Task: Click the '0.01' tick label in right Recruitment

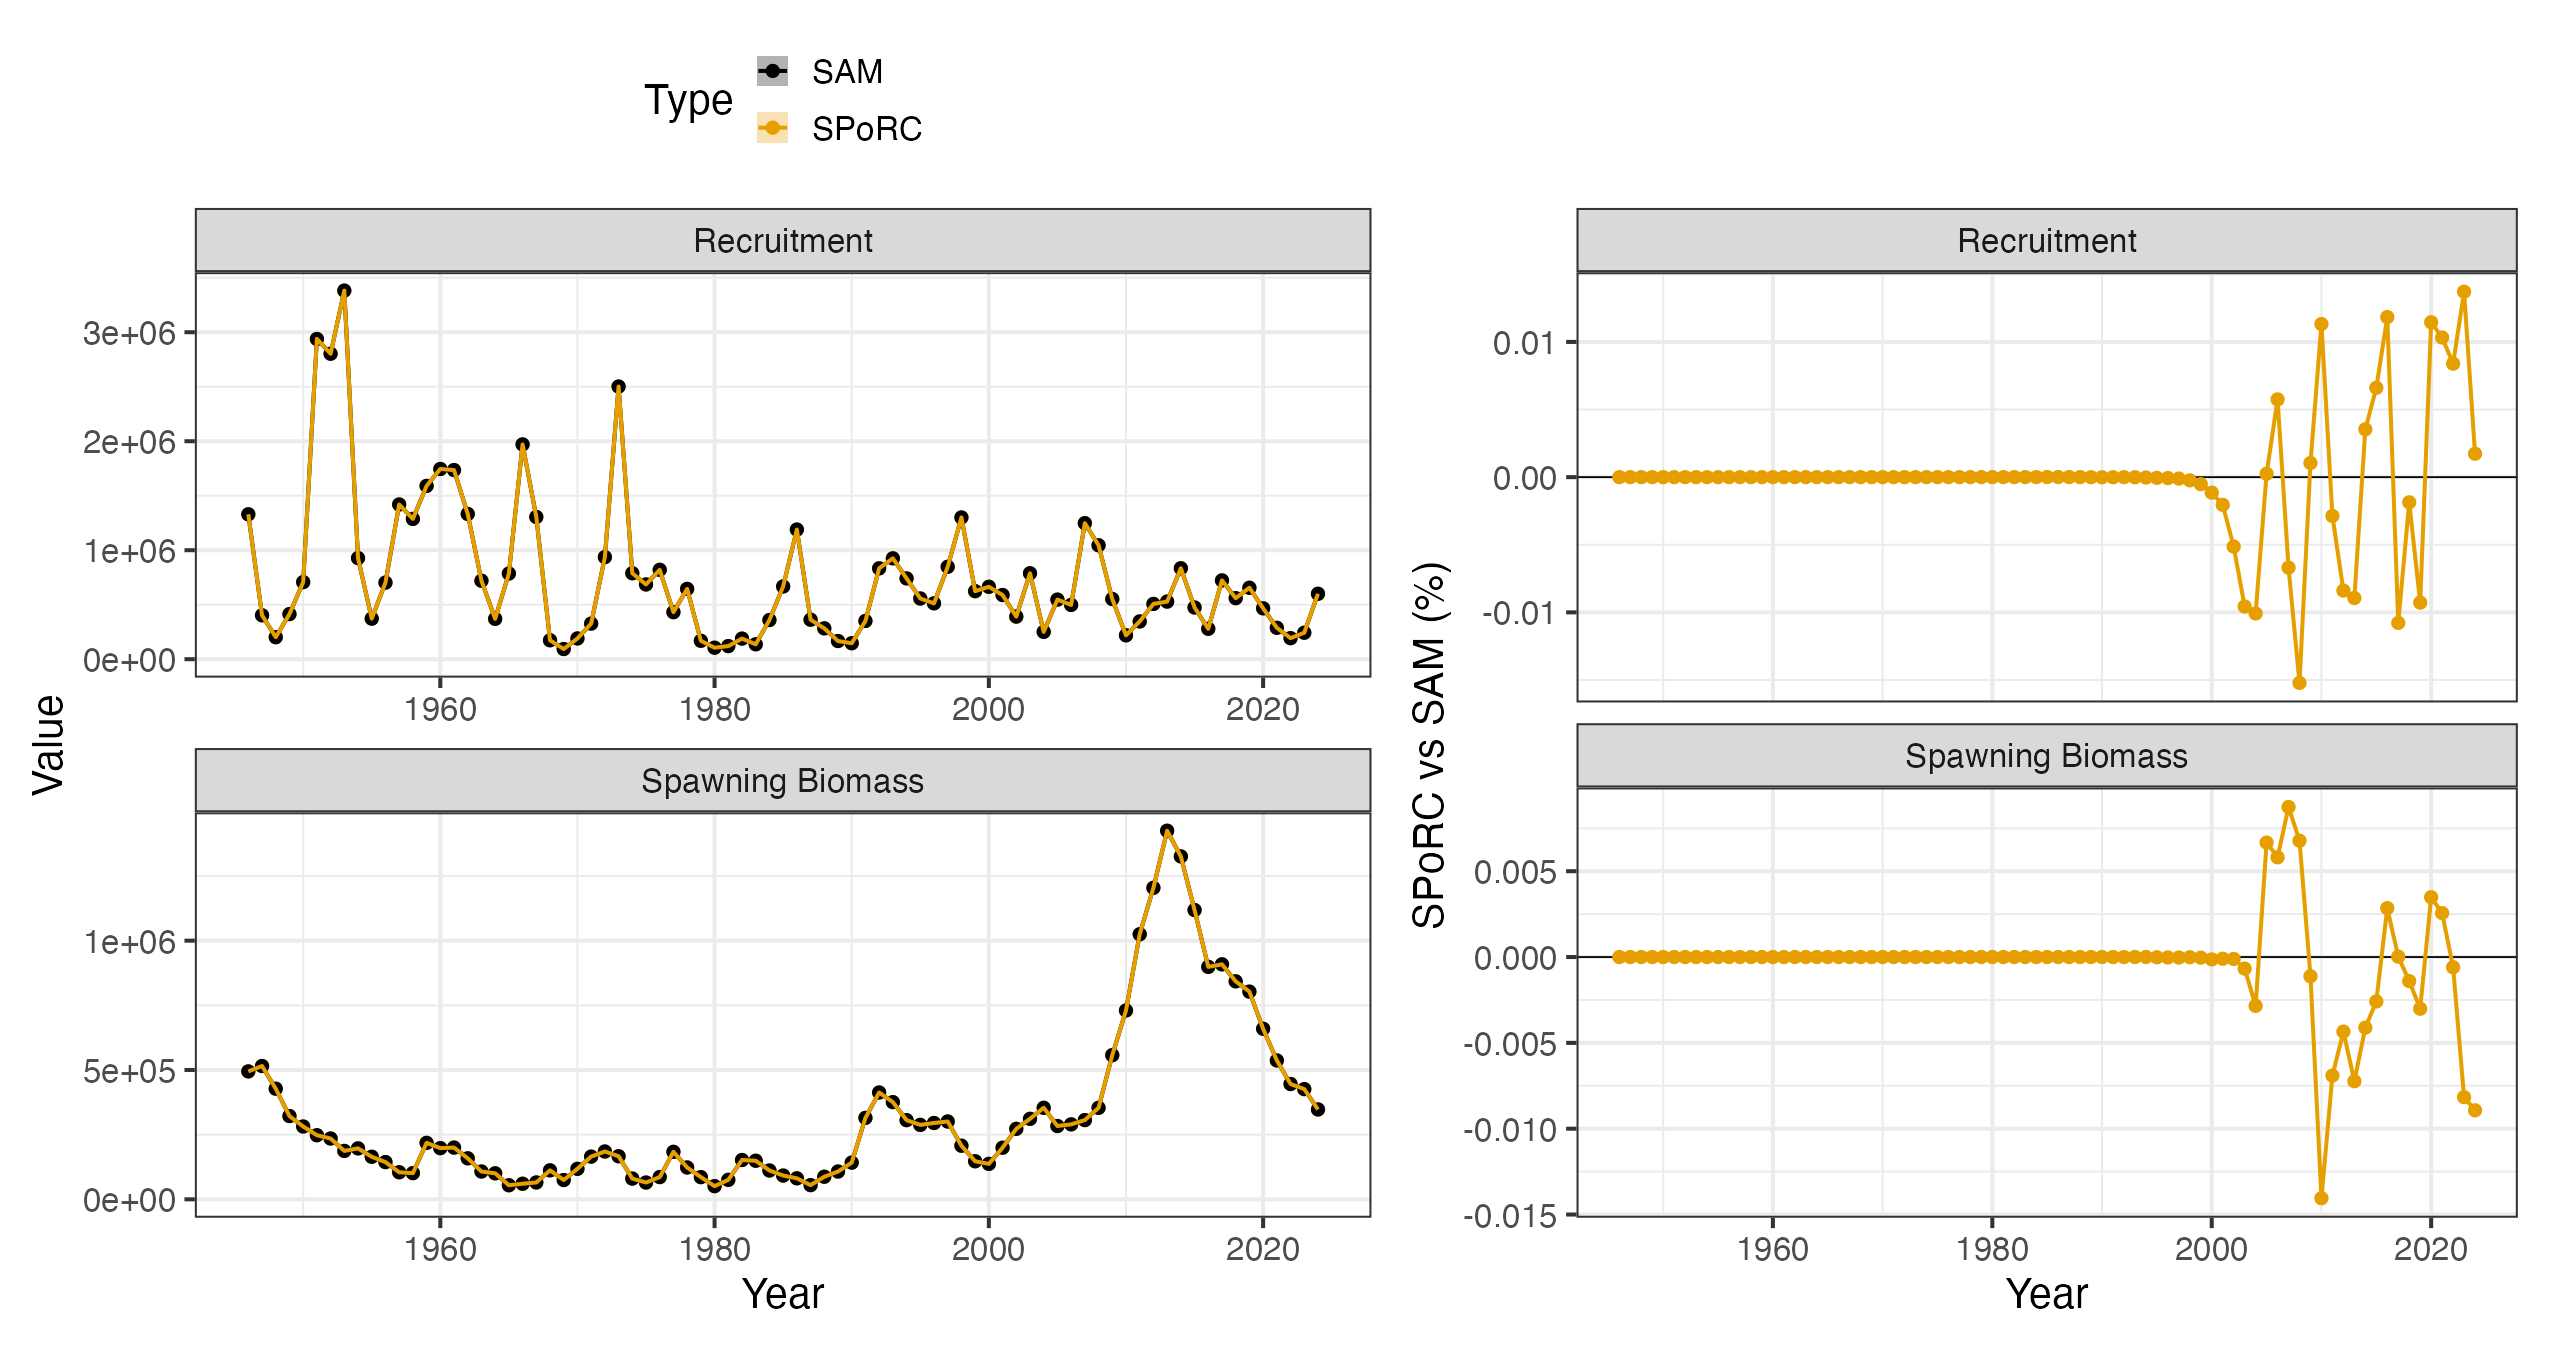Action: click(1524, 343)
